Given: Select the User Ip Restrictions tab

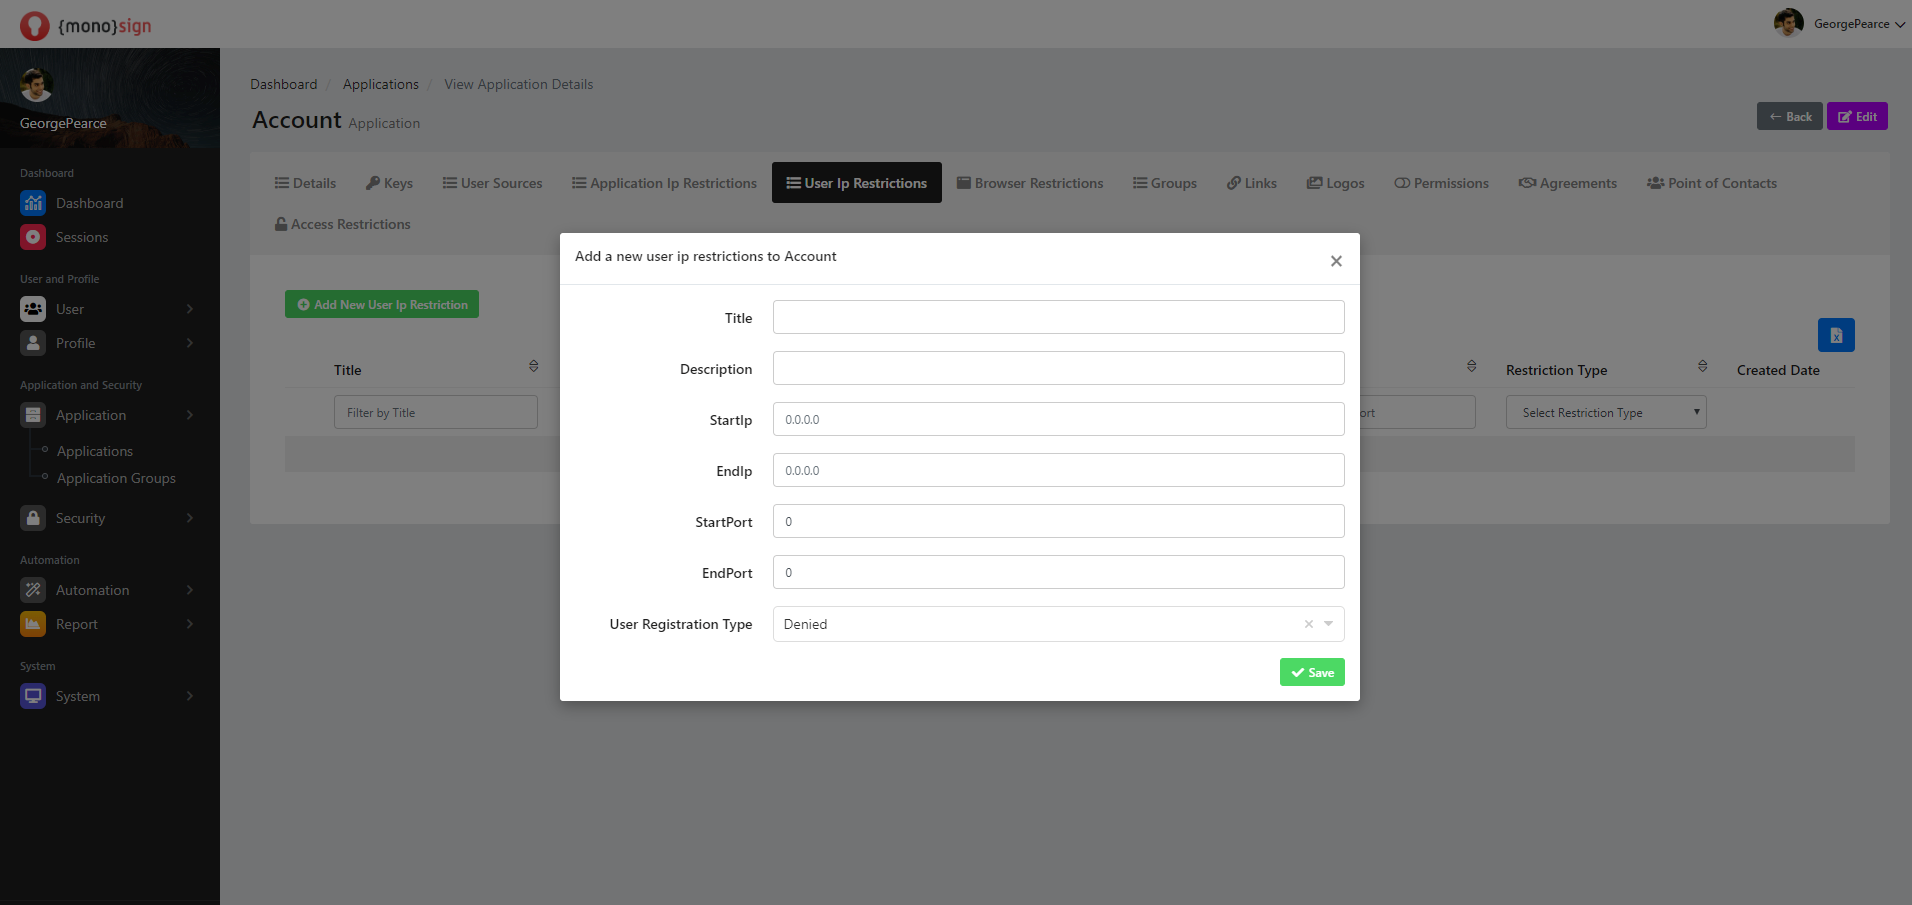Looking at the screenshot, I should pos(856,183).
